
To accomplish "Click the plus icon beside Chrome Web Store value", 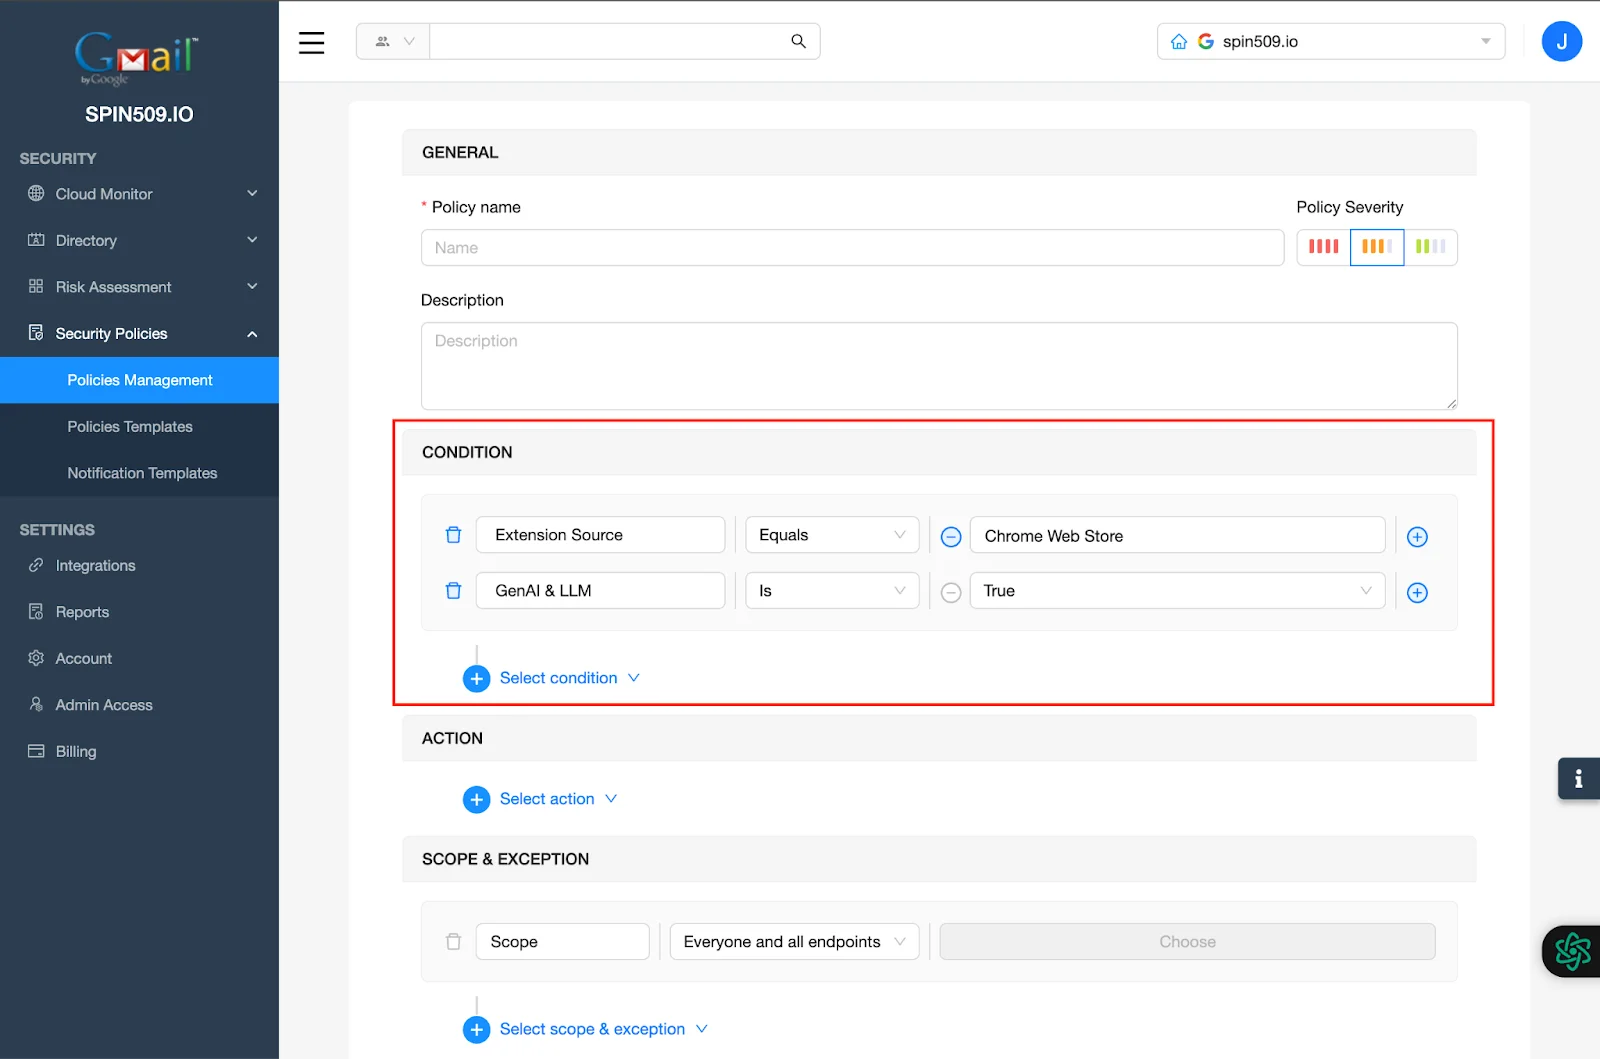I will pos(1417,536).
